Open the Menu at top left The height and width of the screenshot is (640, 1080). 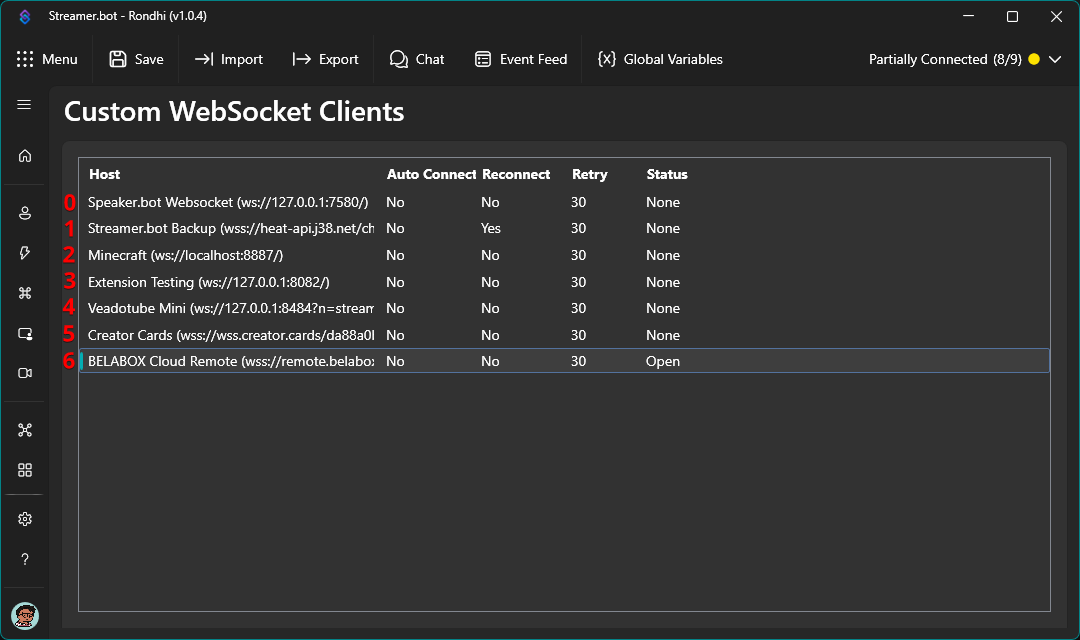pyautogui.click(x=49, y=59)
